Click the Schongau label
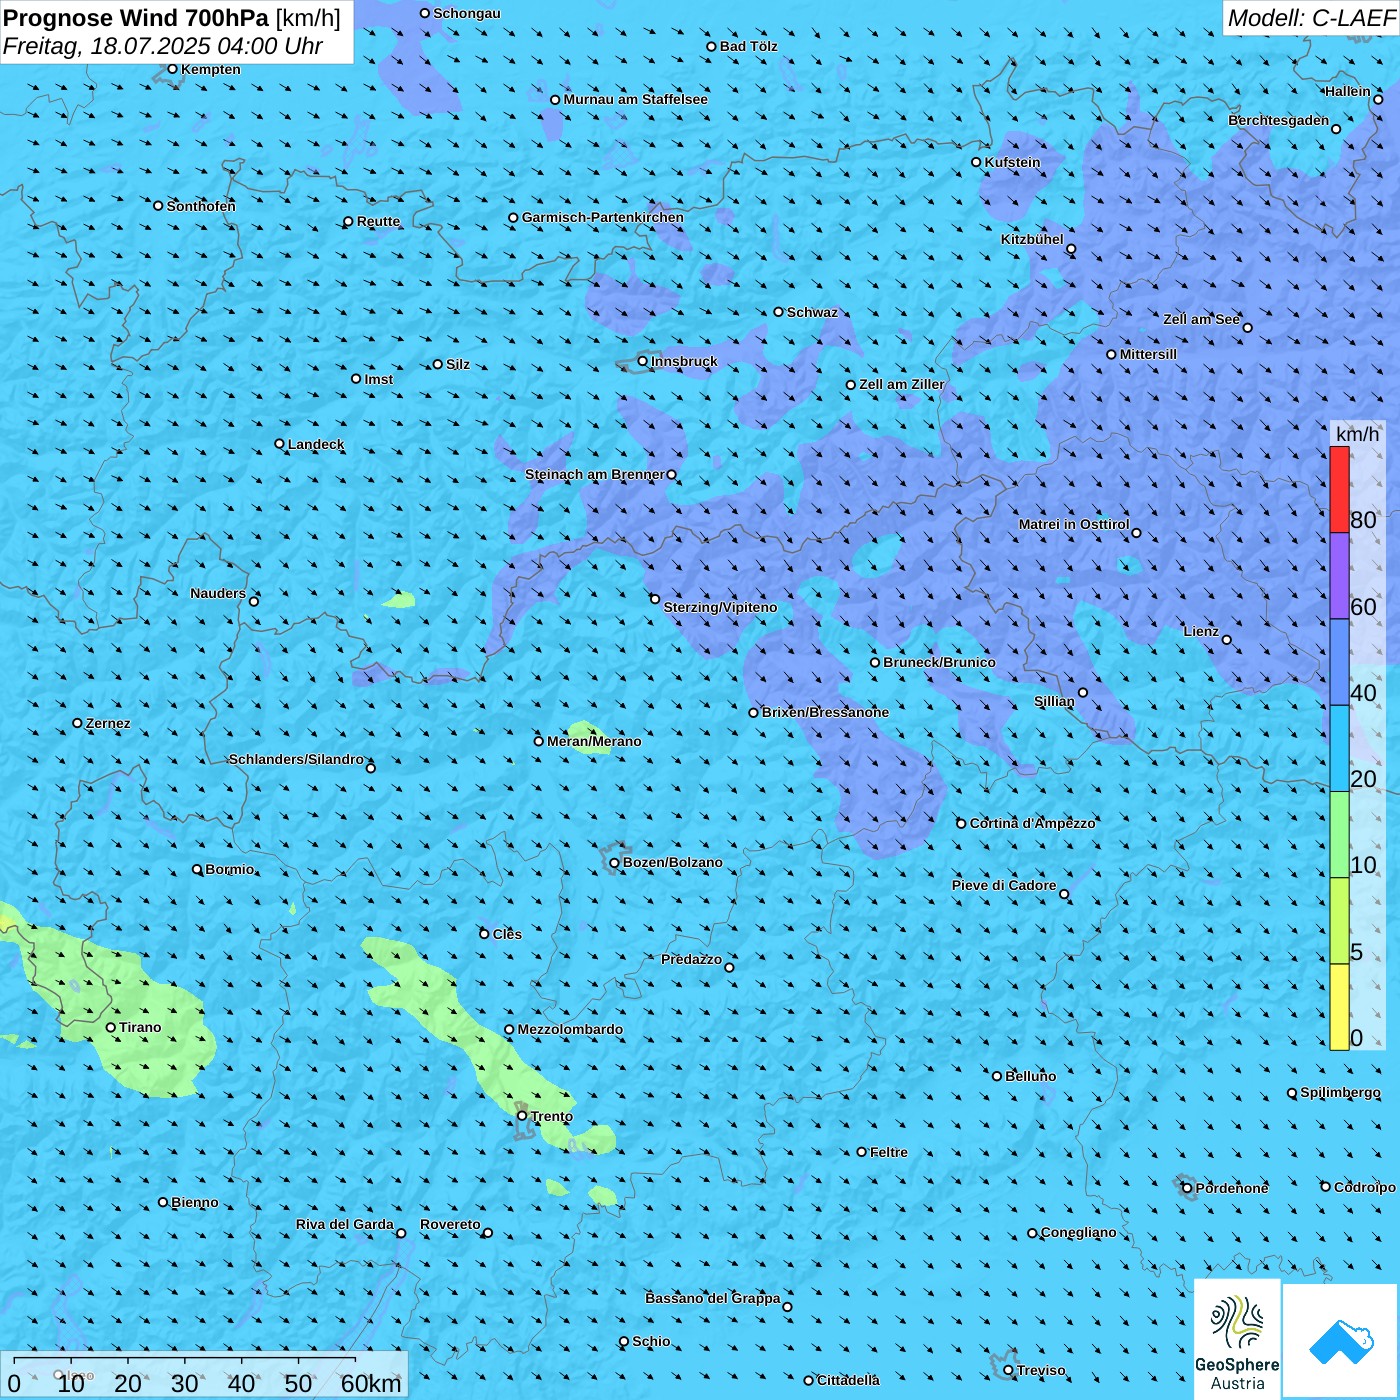The image size is (1400, 1400). (x=466, y=13)
